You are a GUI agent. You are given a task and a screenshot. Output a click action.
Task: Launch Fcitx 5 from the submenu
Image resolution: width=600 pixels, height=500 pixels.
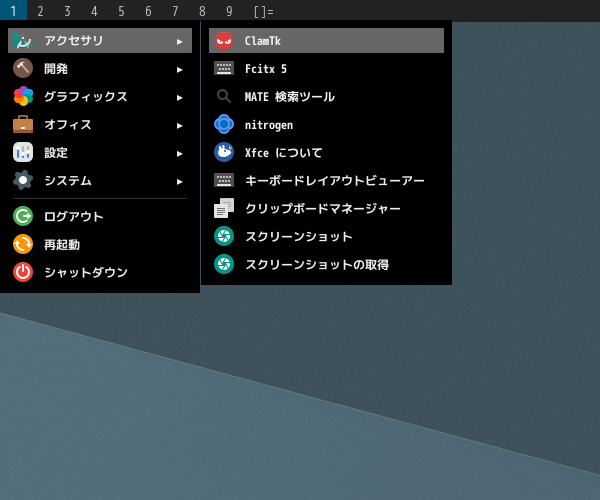(326, 68)
